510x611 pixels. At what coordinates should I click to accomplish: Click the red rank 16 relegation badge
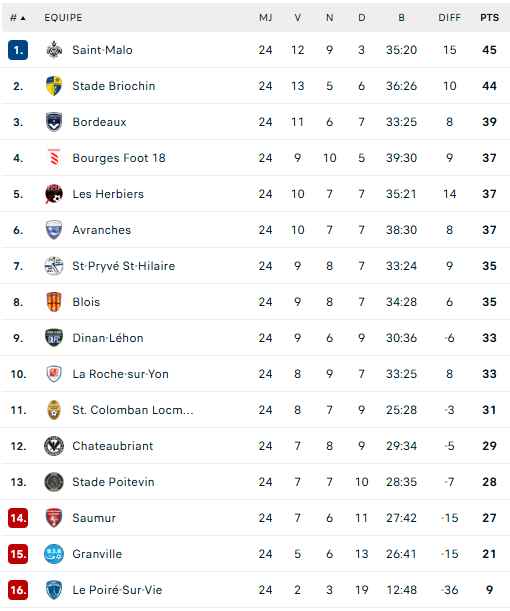[x=18, y=590]
